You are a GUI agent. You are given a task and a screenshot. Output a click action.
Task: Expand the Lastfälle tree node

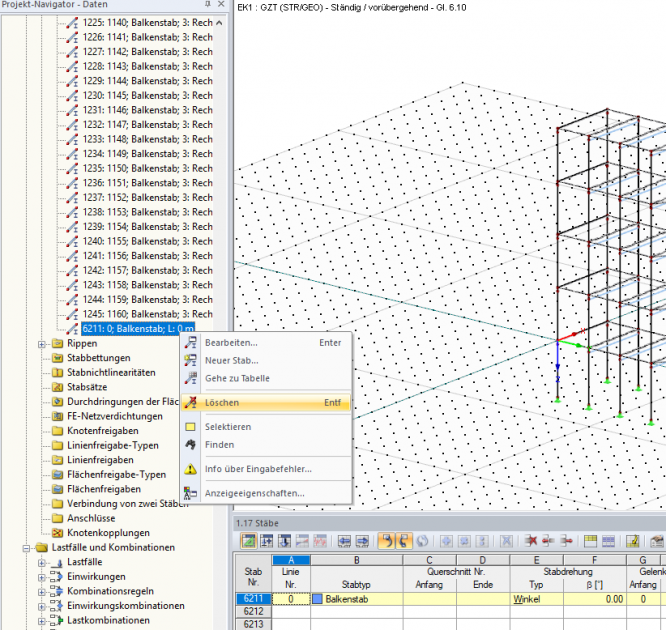[42, 563]
